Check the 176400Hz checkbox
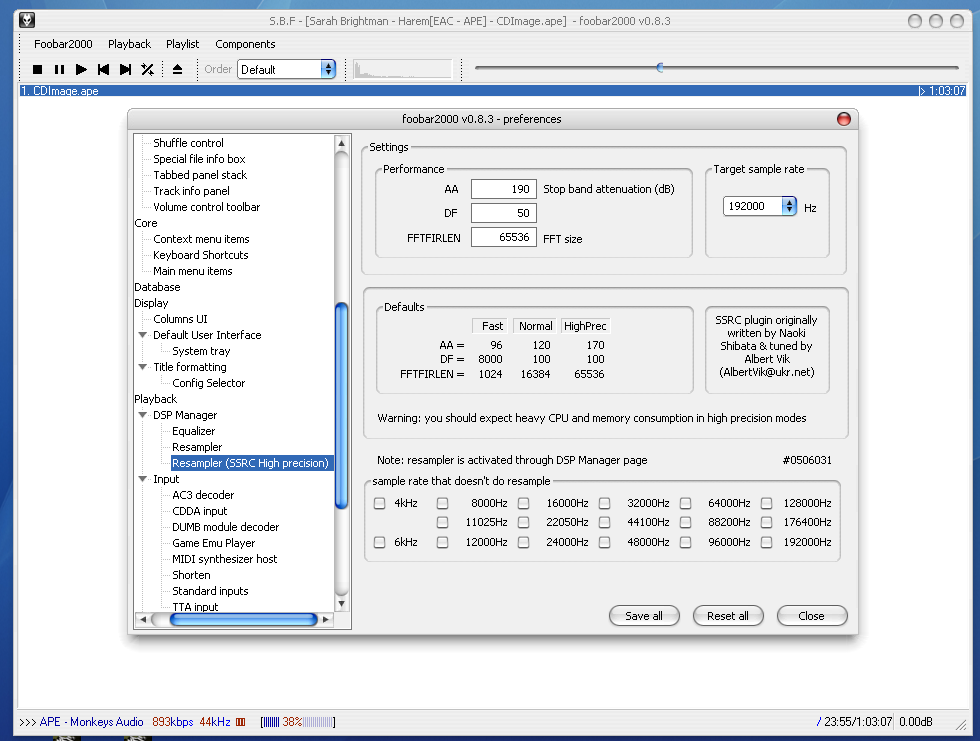The image size is (980, 741). [766, 522]
